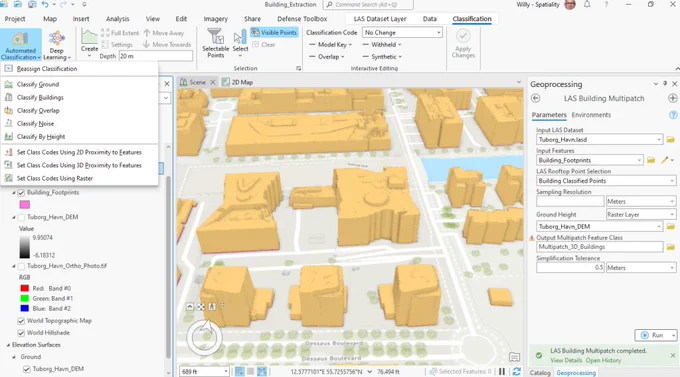Expand the Synthetic flag dropdown
This screenshot has height=377, width=680.
(382, 56)
